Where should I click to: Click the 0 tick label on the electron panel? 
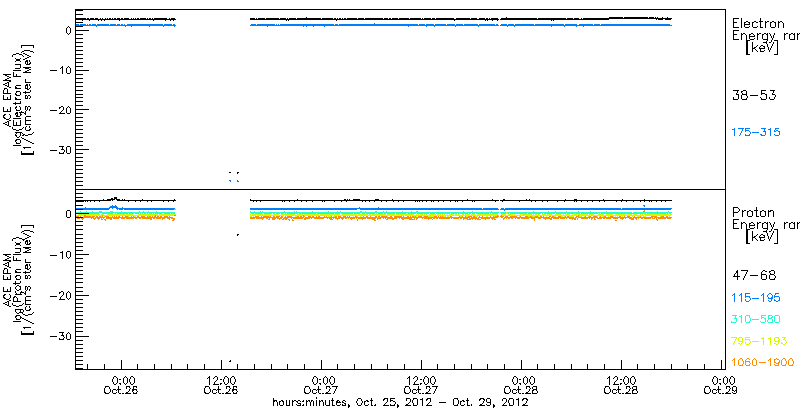(67, 30)
